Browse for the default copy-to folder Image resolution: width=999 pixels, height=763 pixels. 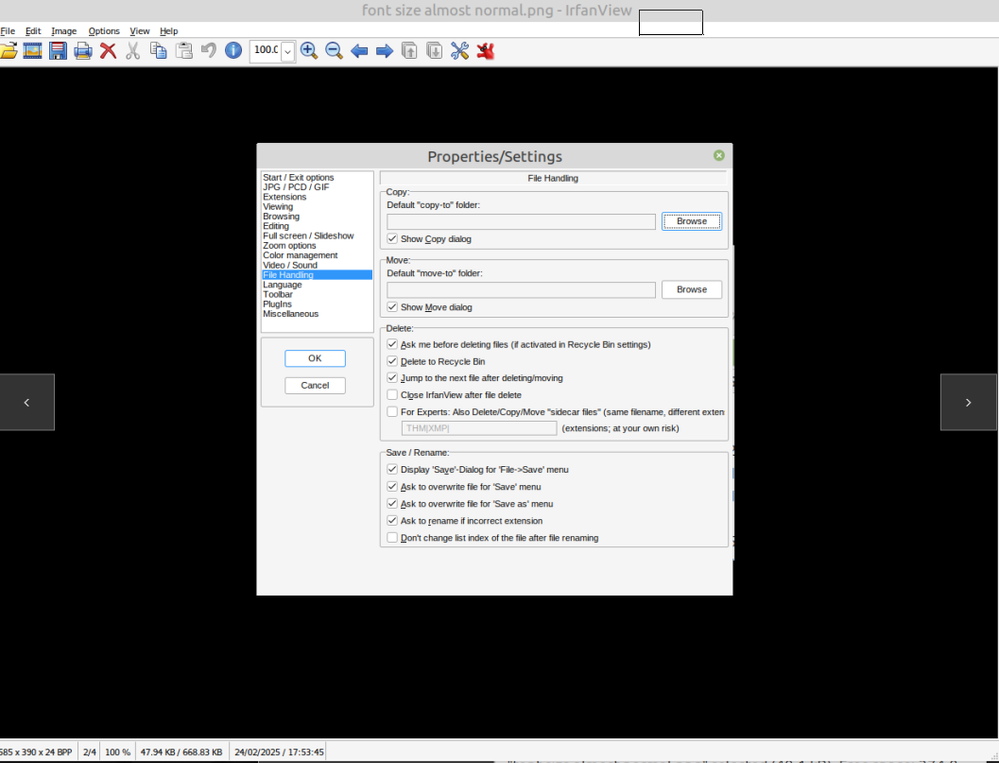point(691,221)
